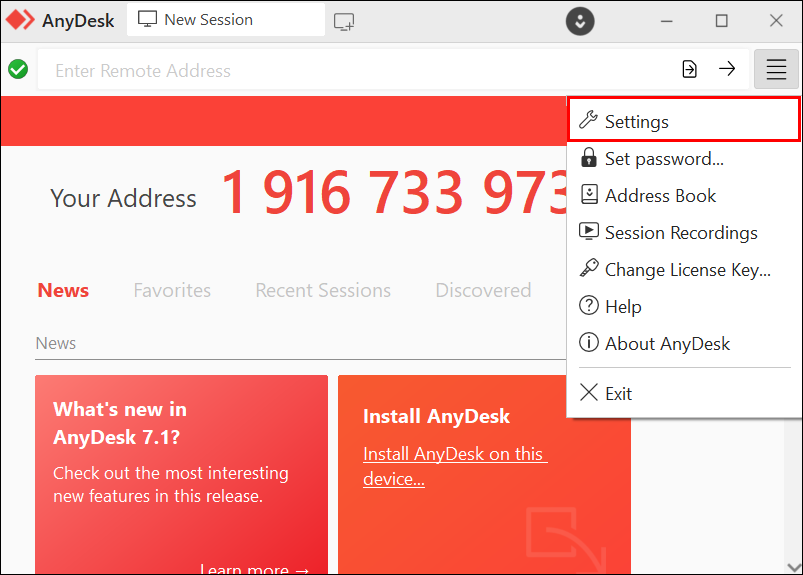Click your address number 1 916 733
The height and width of the screenshot is (575, 803).
pyautogui.click(x=394, y=192)
